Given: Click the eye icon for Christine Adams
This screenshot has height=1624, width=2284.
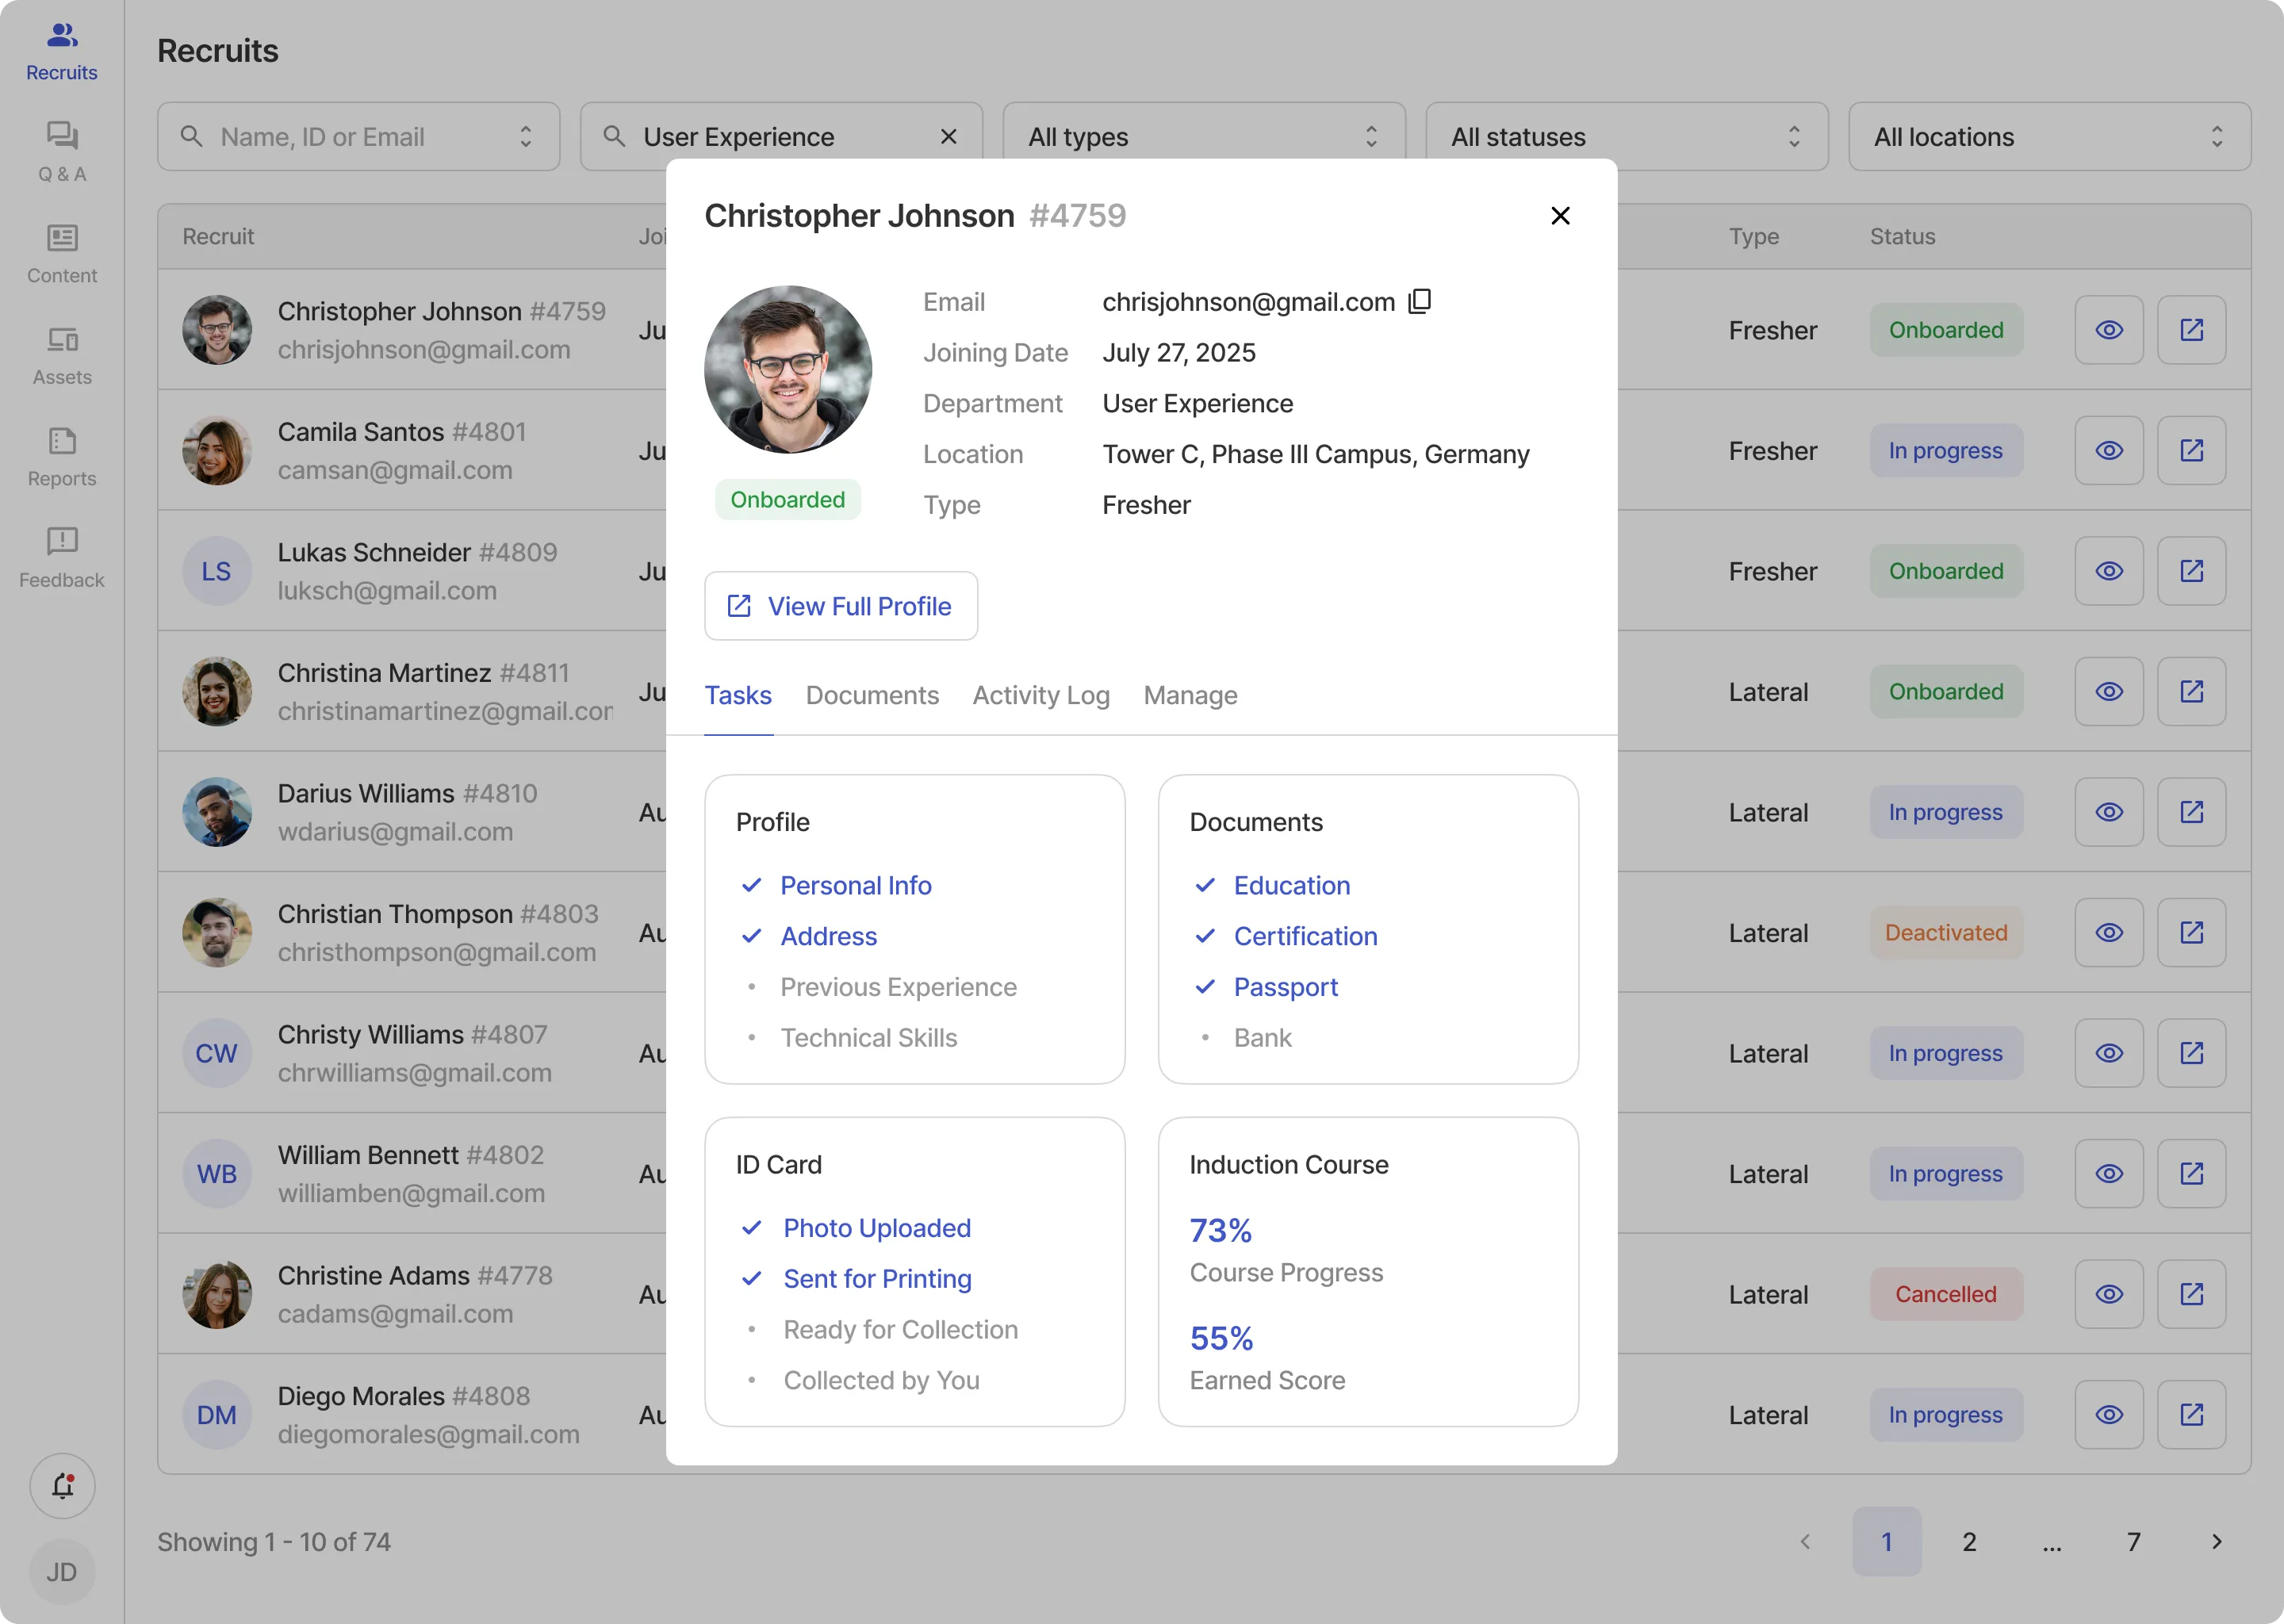Looking at the screenshot, I should [2109, 1294].
